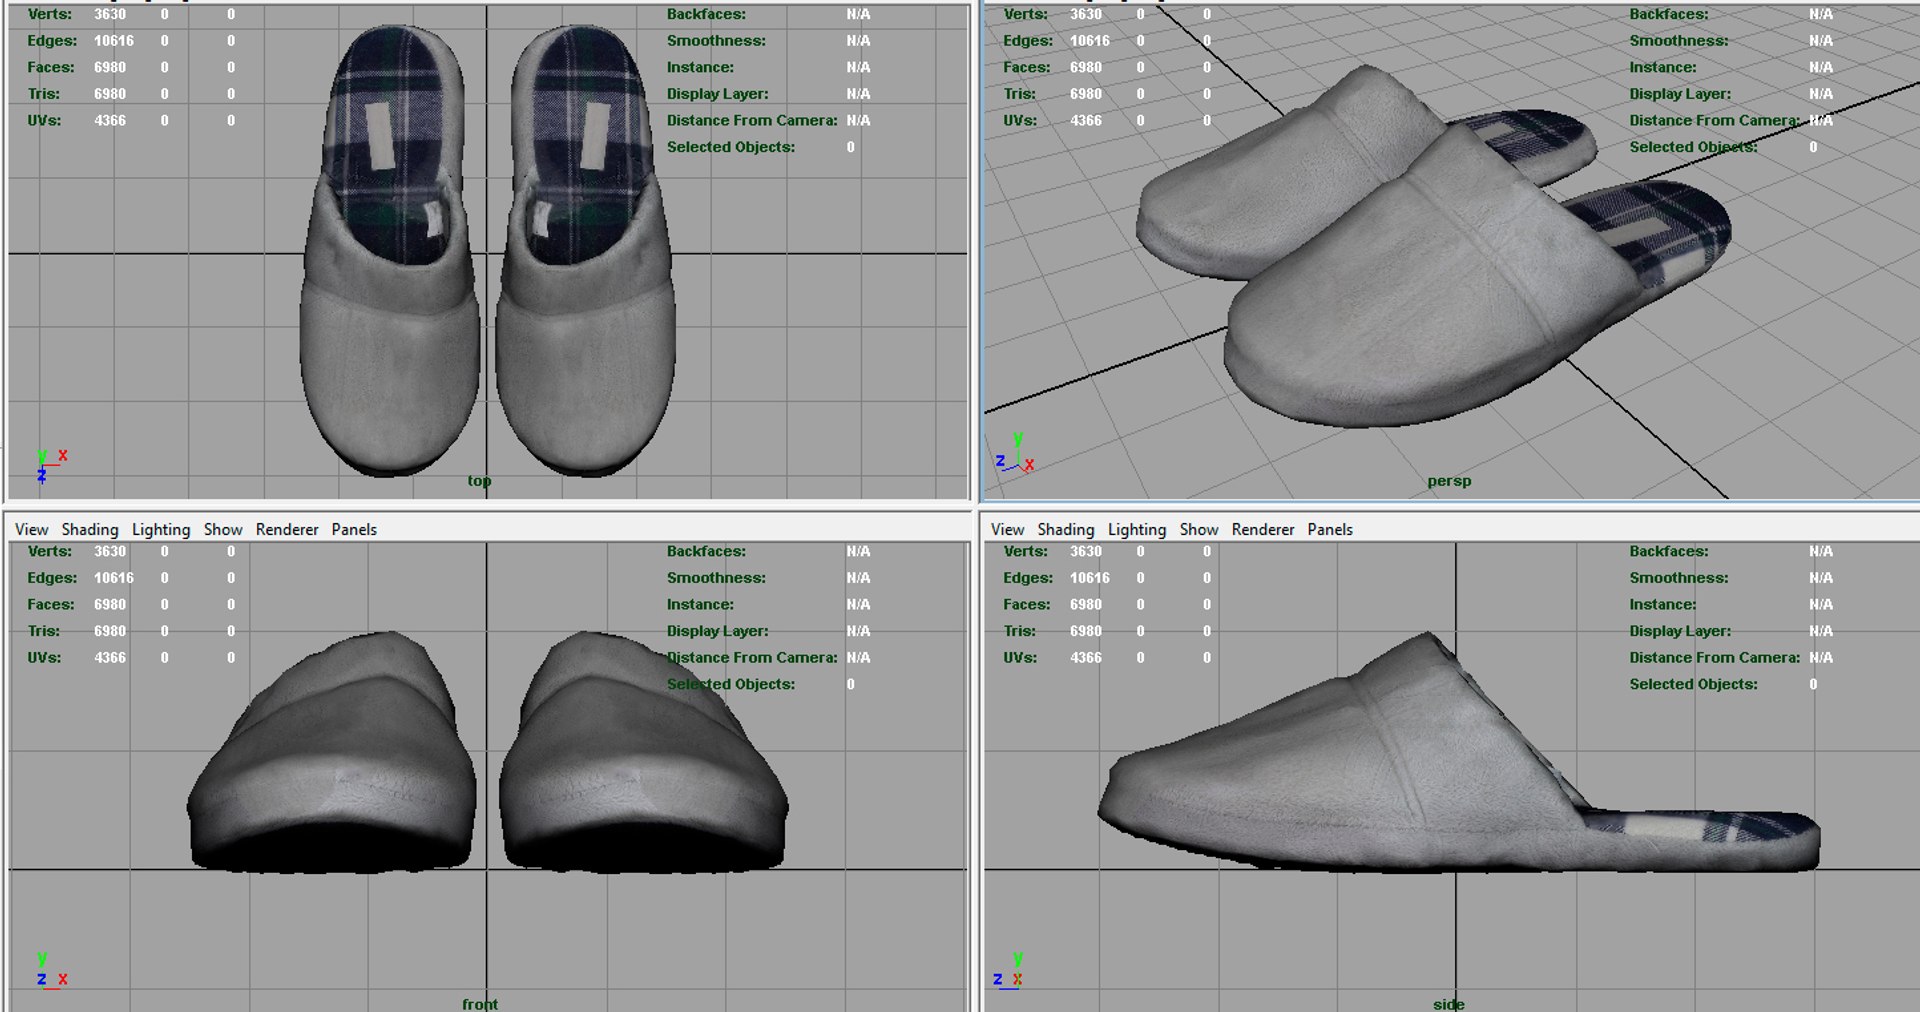
Task: Open the Lighting menu of the front panel
Action: (x=161, y=529)
